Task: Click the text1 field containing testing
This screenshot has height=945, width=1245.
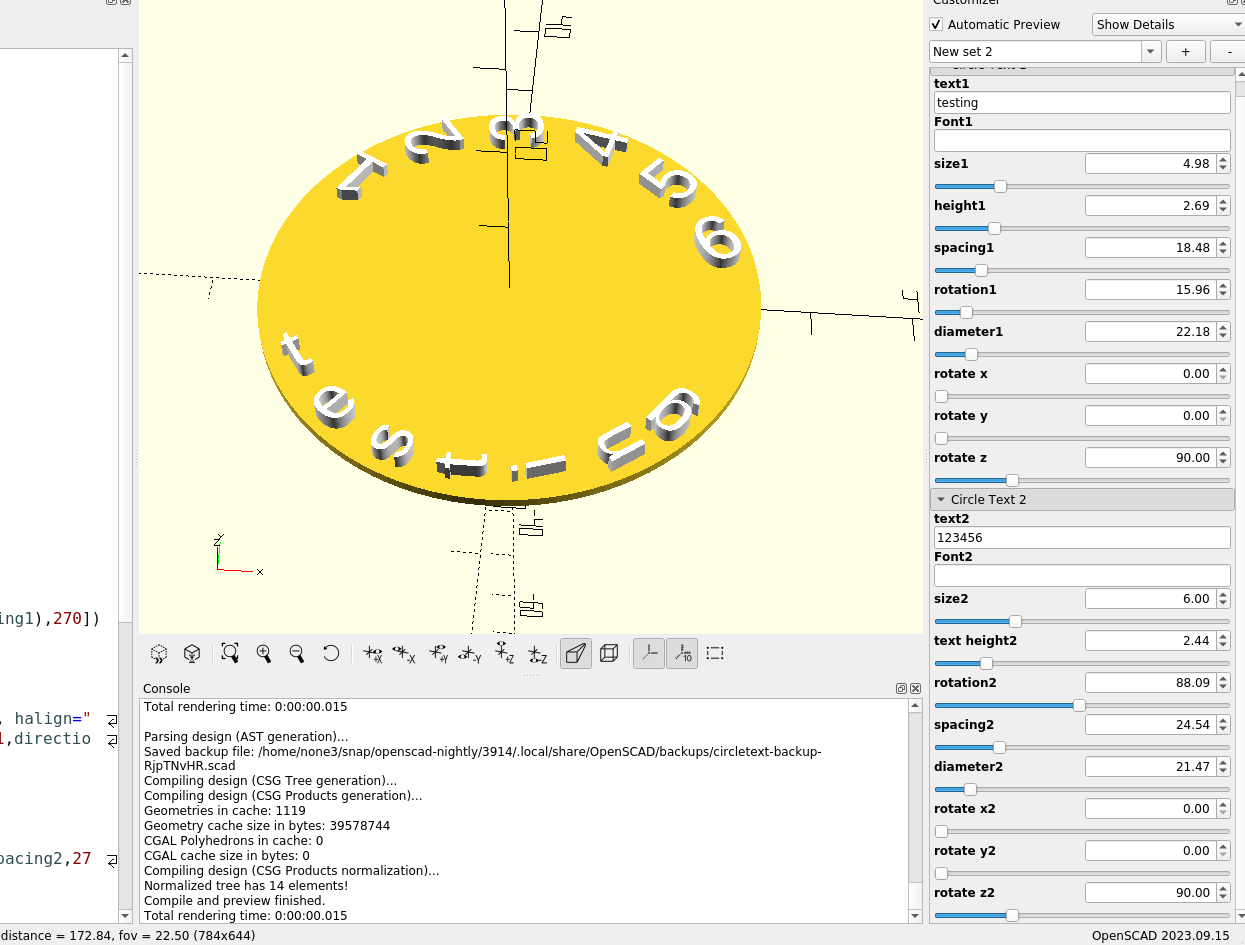Action: pyautogui.click(x=1082, y=102)
